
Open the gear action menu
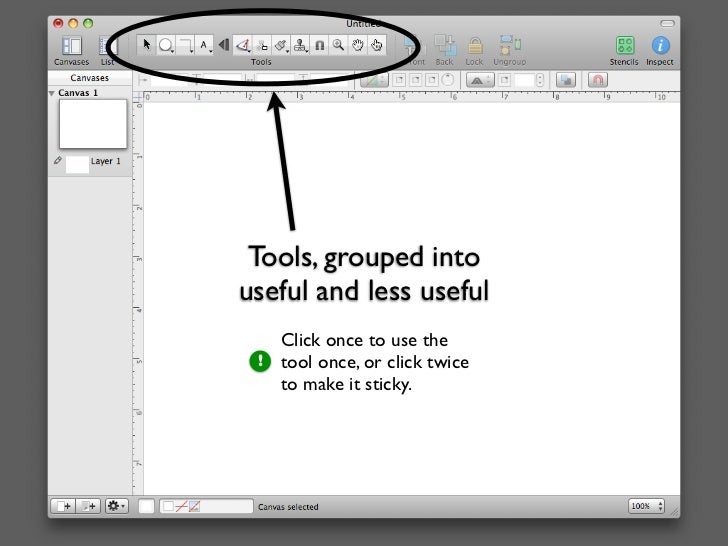(x=117, y=506)
